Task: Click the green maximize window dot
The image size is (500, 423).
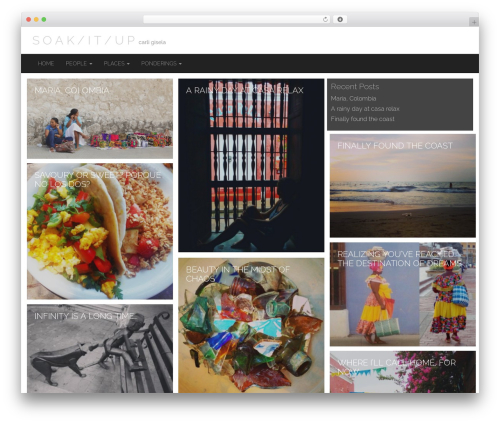Action: click(44, 20)
